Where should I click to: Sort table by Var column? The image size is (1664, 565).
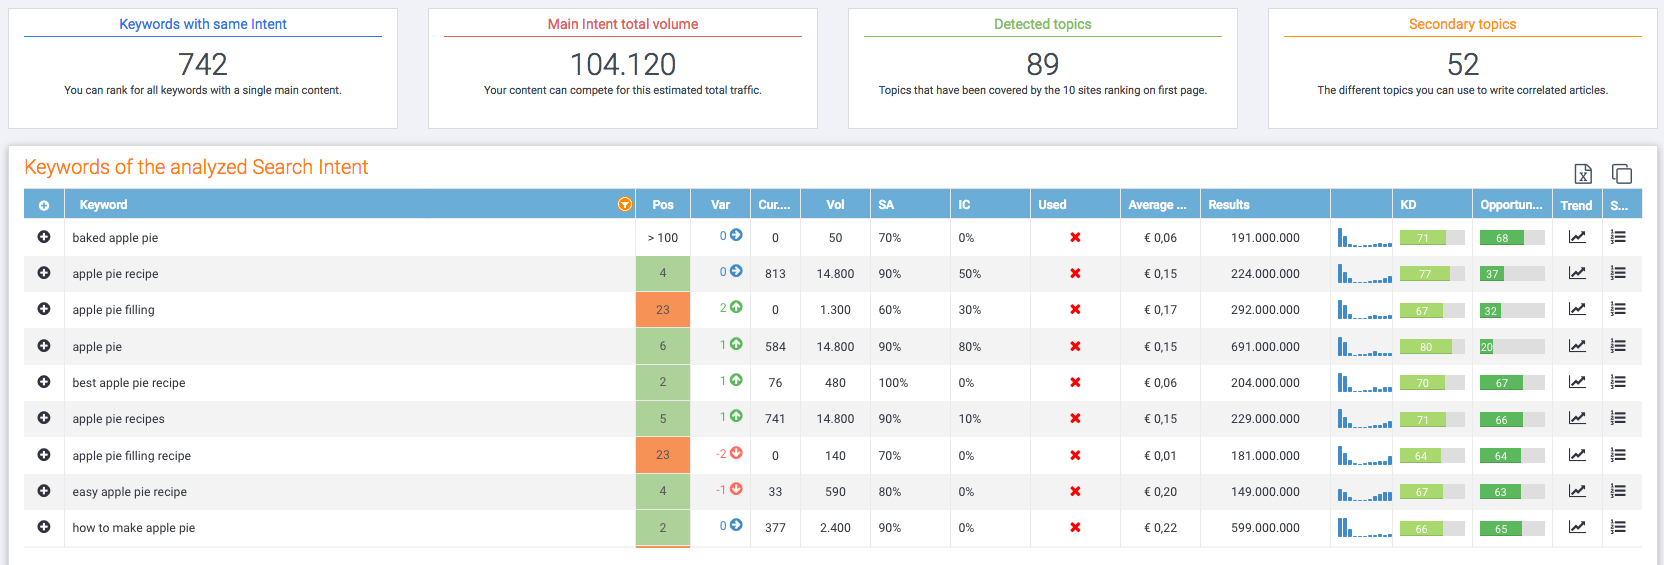pyautogui.click(x=720, y=205)
